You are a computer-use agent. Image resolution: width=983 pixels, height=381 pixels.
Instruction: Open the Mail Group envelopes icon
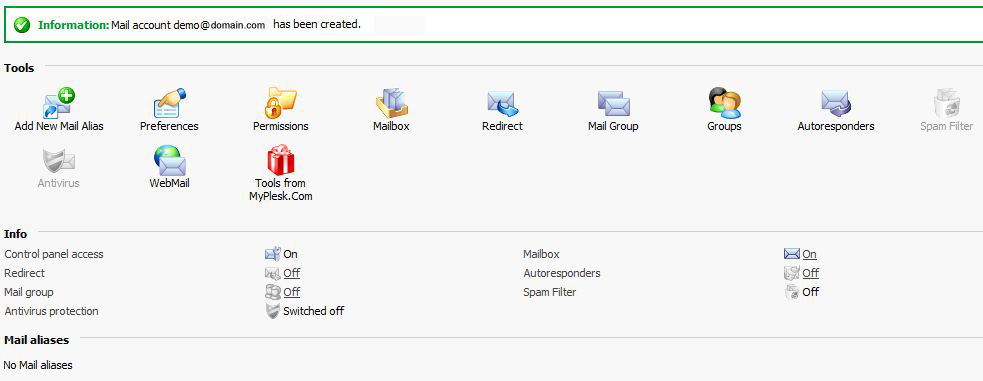(x=613, y=103)
